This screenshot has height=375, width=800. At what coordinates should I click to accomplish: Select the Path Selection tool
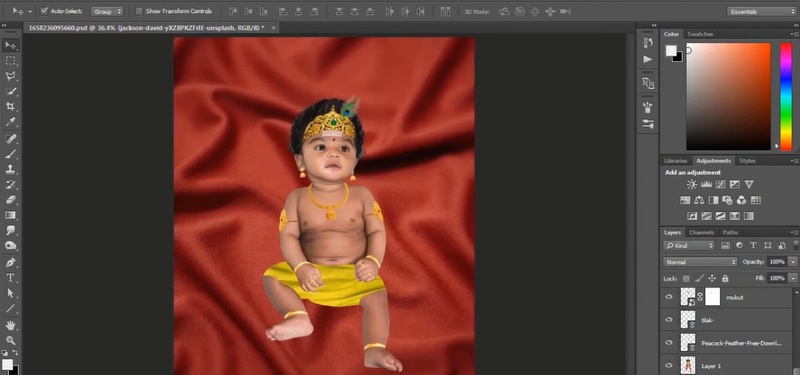coord(10,293)
